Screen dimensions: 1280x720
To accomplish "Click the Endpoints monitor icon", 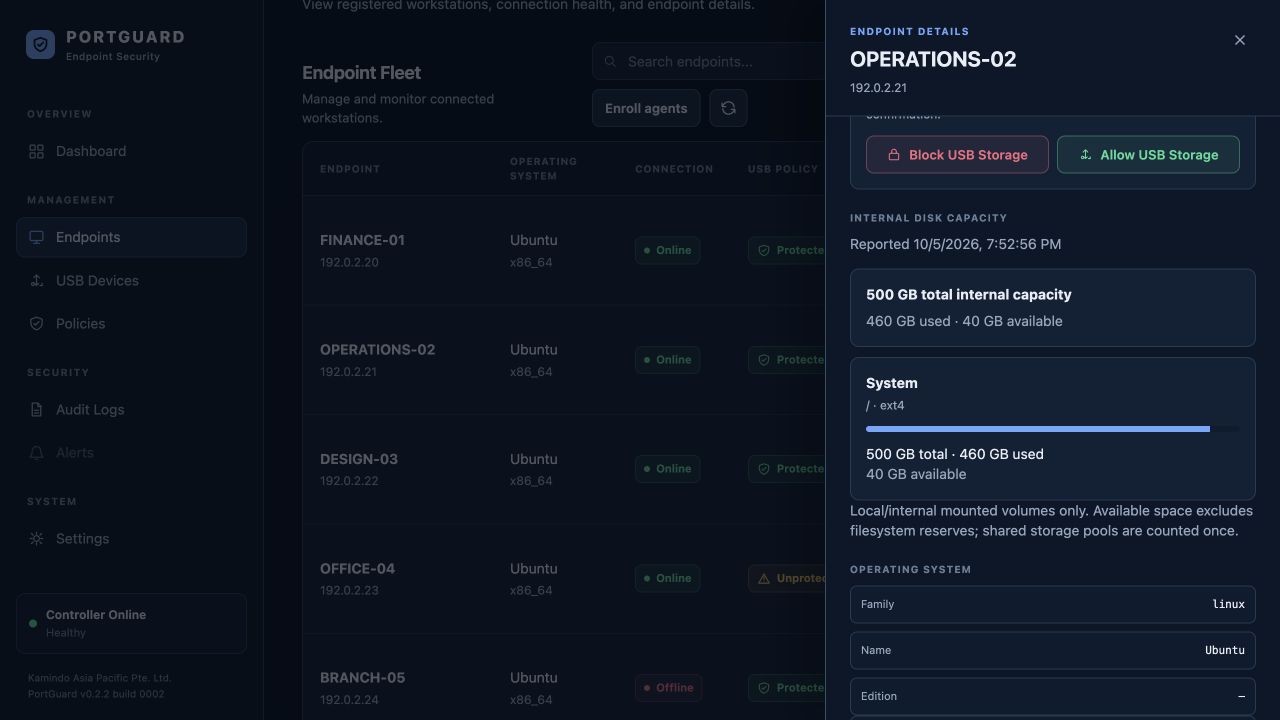I will pyautogui.click(x=36, y=237).
